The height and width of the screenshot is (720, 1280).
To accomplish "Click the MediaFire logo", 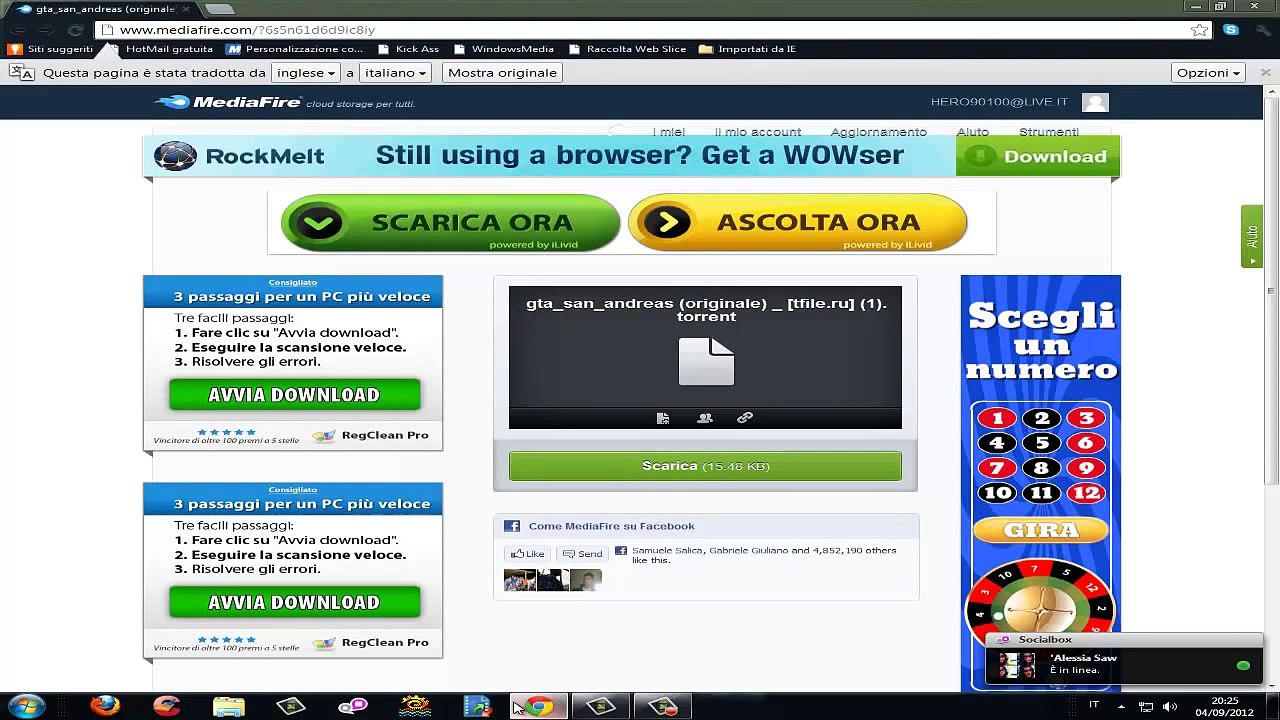I will (229, 102).
